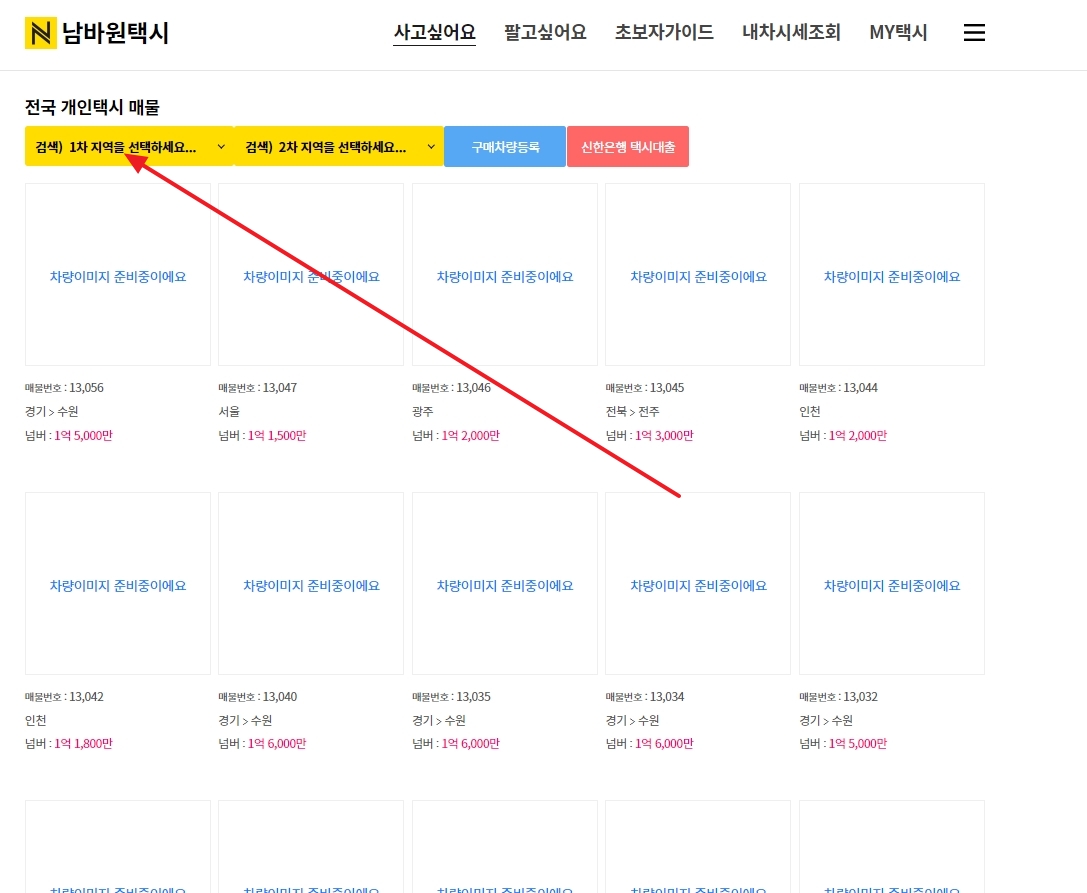Click the 전국 개인택시 매물 heading
The height and width of the screenshot is (893, 1087).
[x=92, y=107]
